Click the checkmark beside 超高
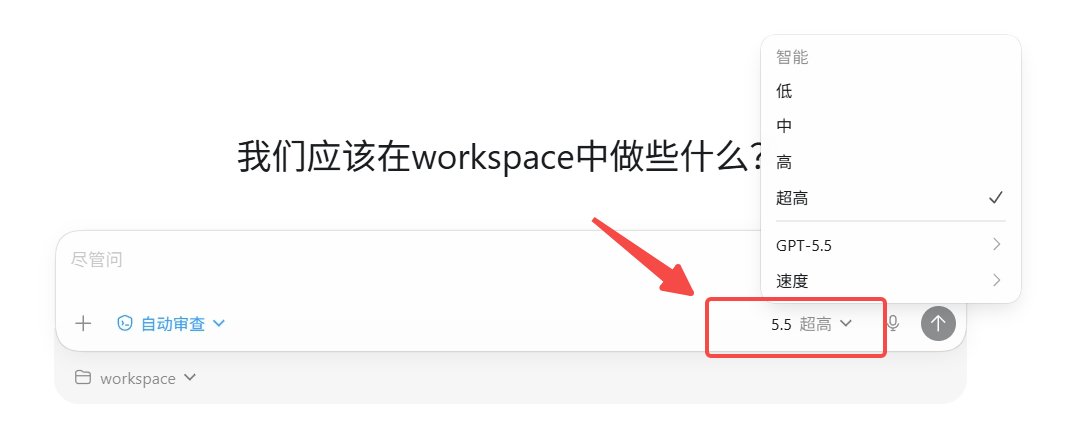Viewport: 1073px width, 440px height. [996, 198]
